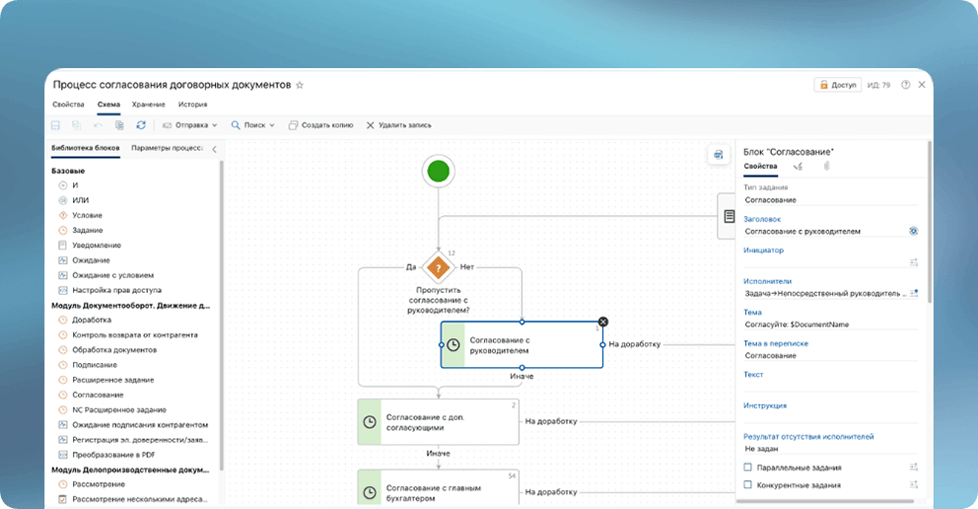Viewport: 978px width, 509px height.
Task: Open the paperclip tab in block panel
Action: (826, 166)
